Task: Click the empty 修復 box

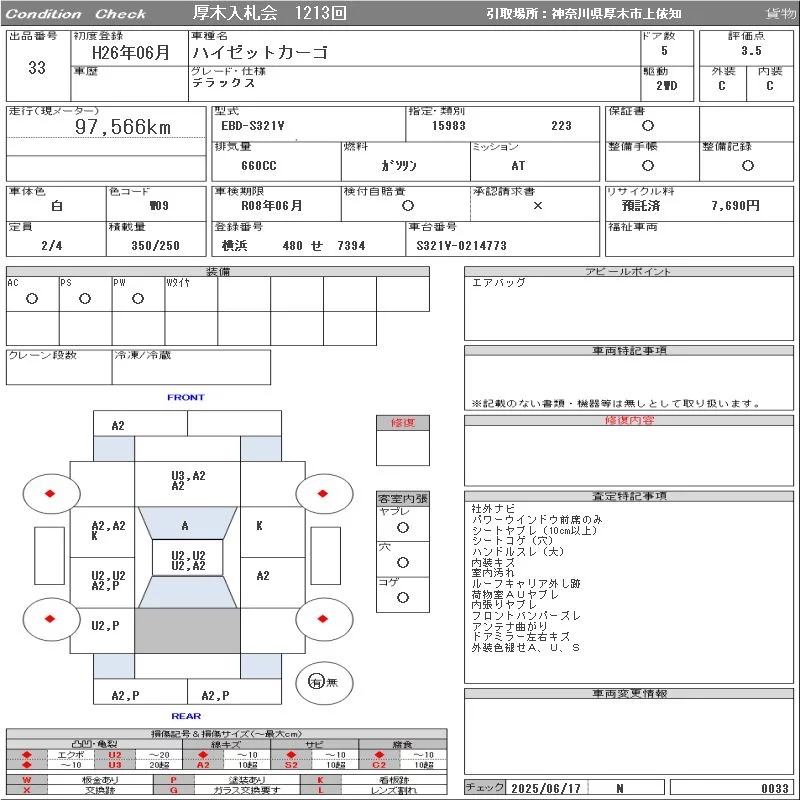Action: click(x=403, y=448)
